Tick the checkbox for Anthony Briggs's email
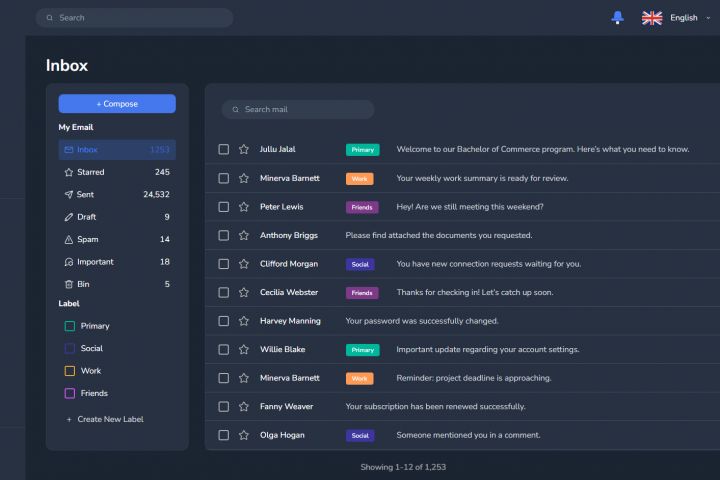The height and width of the screenshot is (480, 720). [x=224, y=235]
